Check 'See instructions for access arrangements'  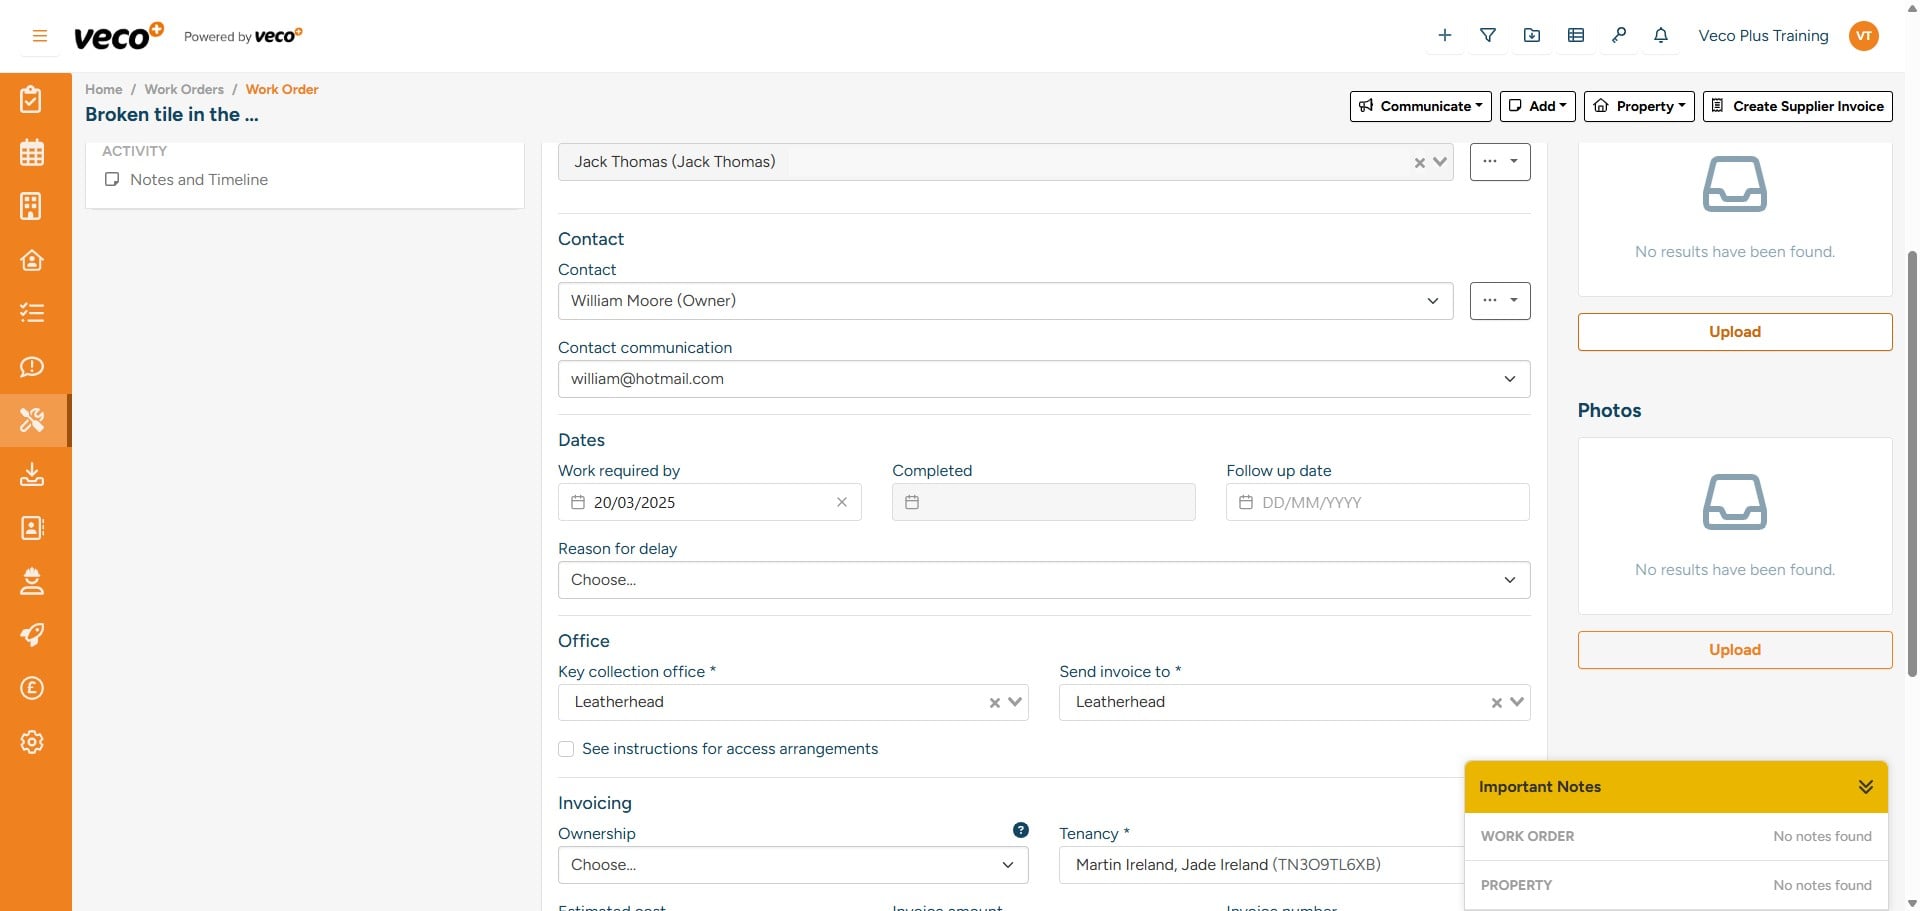(x=566, y=748)
